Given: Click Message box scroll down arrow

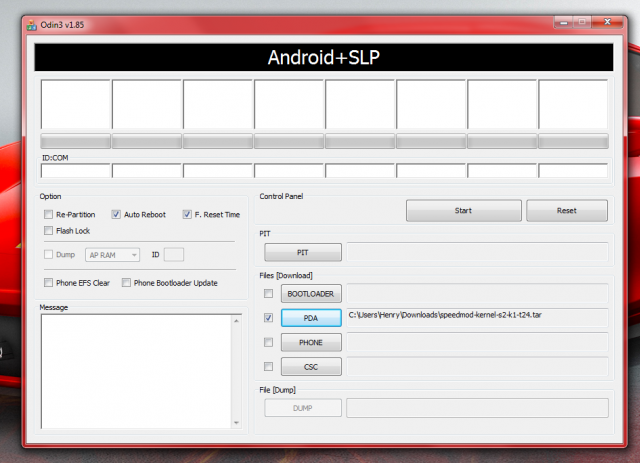Looking at the screenshot, I should coord(236,423).
